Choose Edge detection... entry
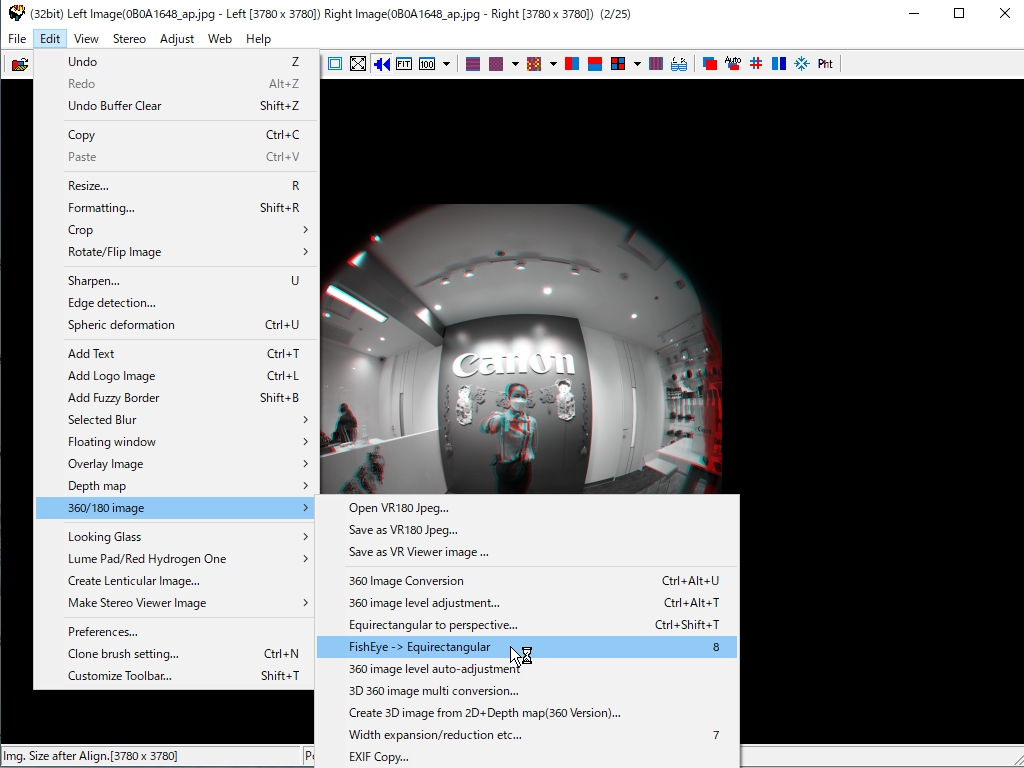The image size is (1024, 768). [x=176, y=303]
